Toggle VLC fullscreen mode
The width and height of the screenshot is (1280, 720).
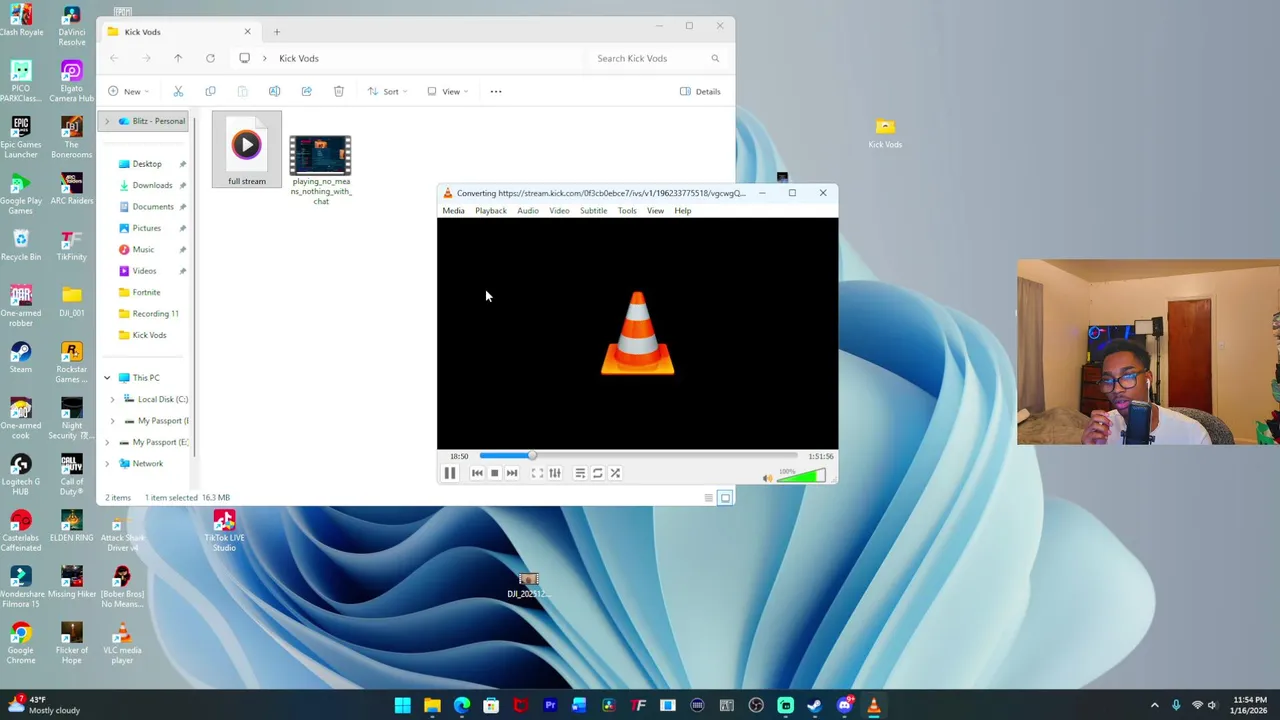coord(537,473)
